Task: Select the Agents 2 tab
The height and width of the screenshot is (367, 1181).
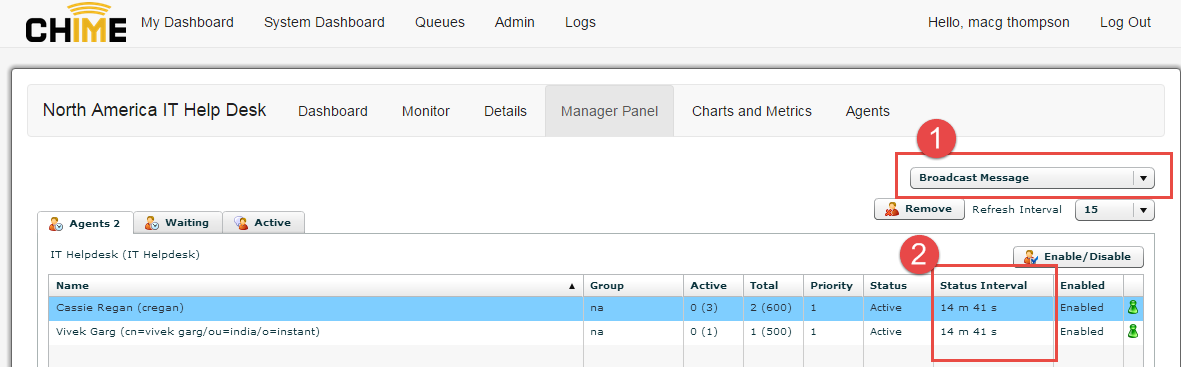Action: (85, 223)
